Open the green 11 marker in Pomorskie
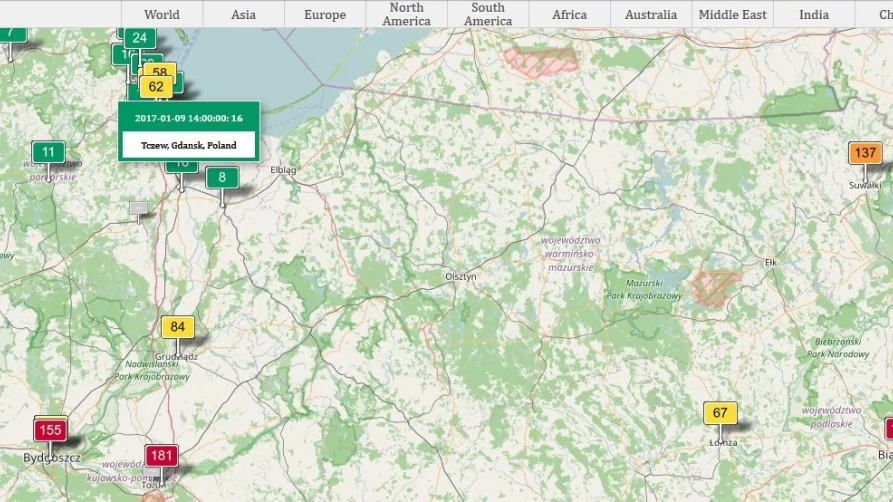 click(x=48, y=152)
